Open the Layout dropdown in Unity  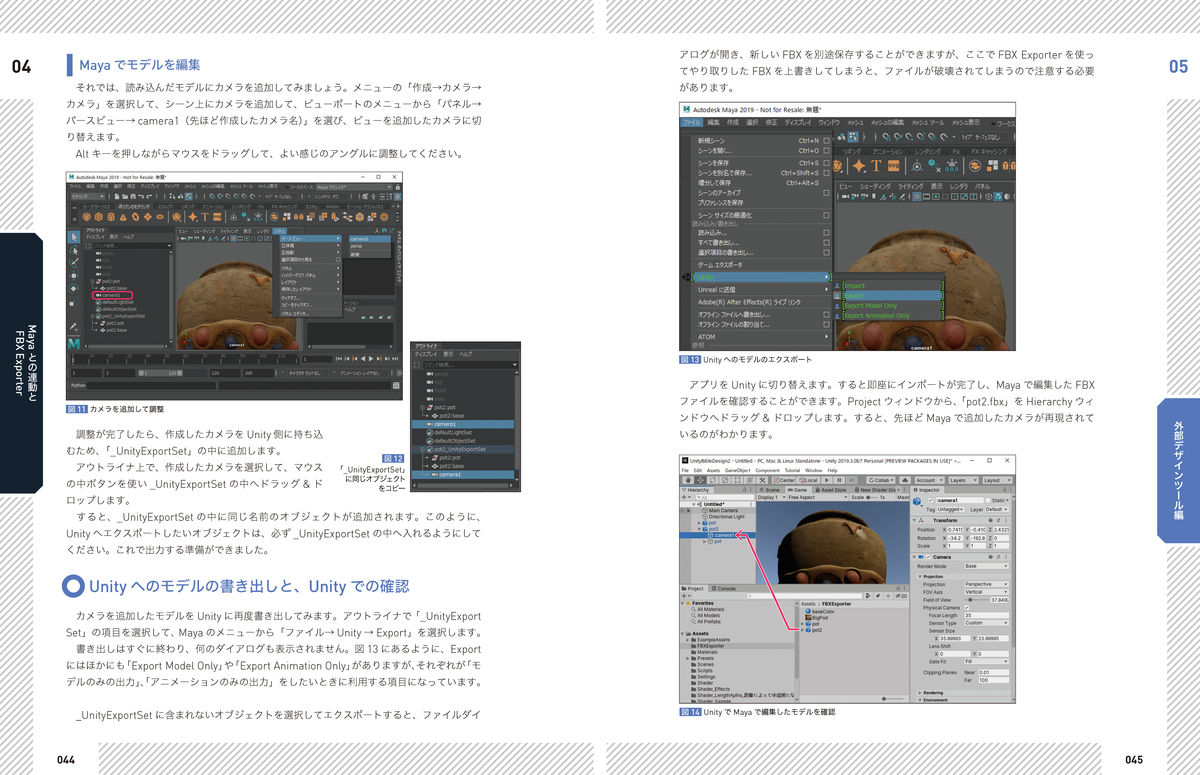(998, 480)
